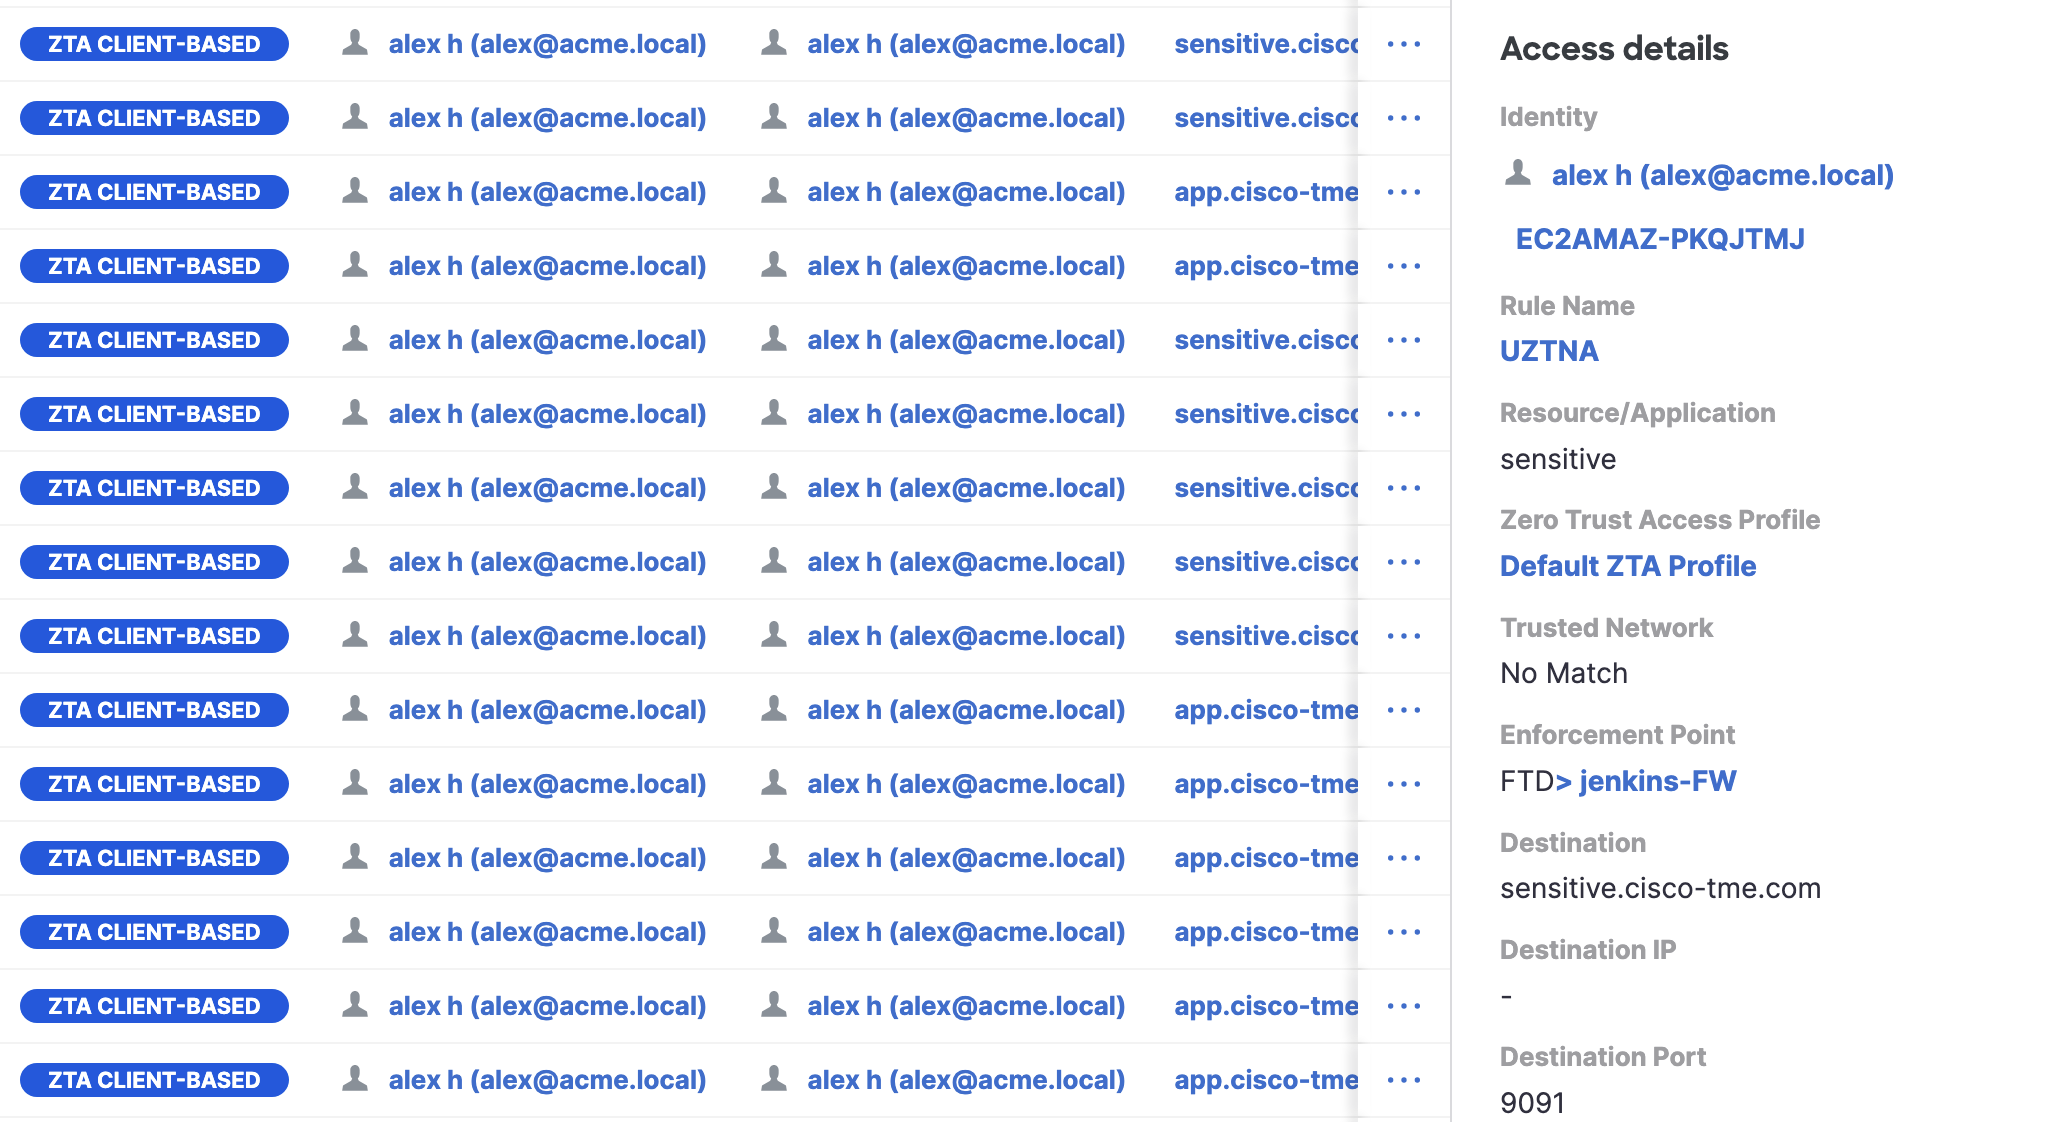Viewport: 2048px width, 1122px height.
Task: Click user icon in Access details identity
Action: (1518, 174)
